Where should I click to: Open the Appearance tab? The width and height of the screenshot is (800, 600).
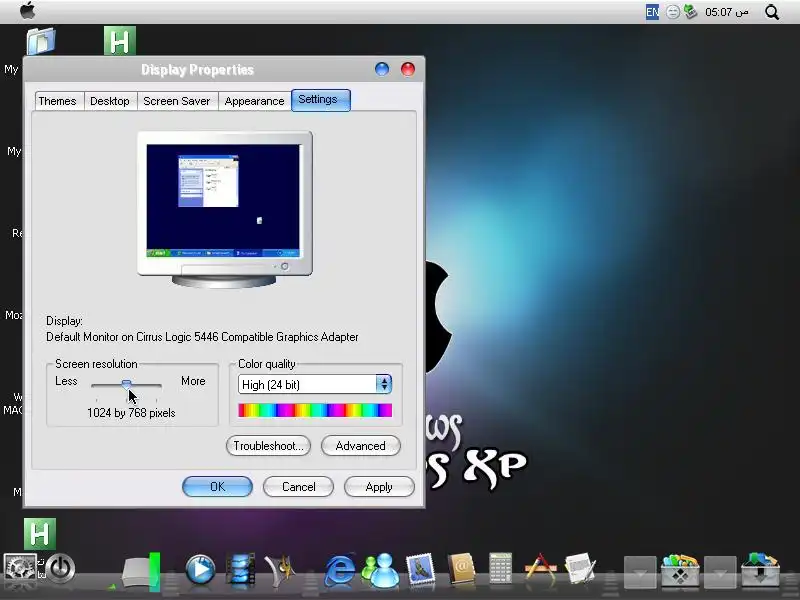(254, 101)
